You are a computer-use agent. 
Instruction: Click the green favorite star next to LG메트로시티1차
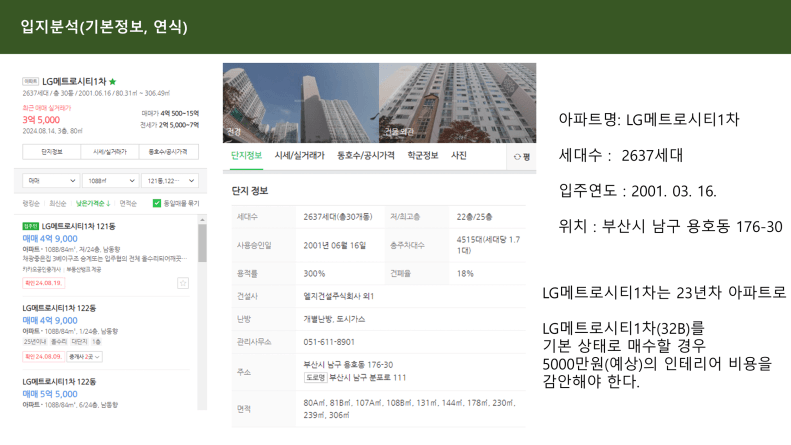[112, 81]
